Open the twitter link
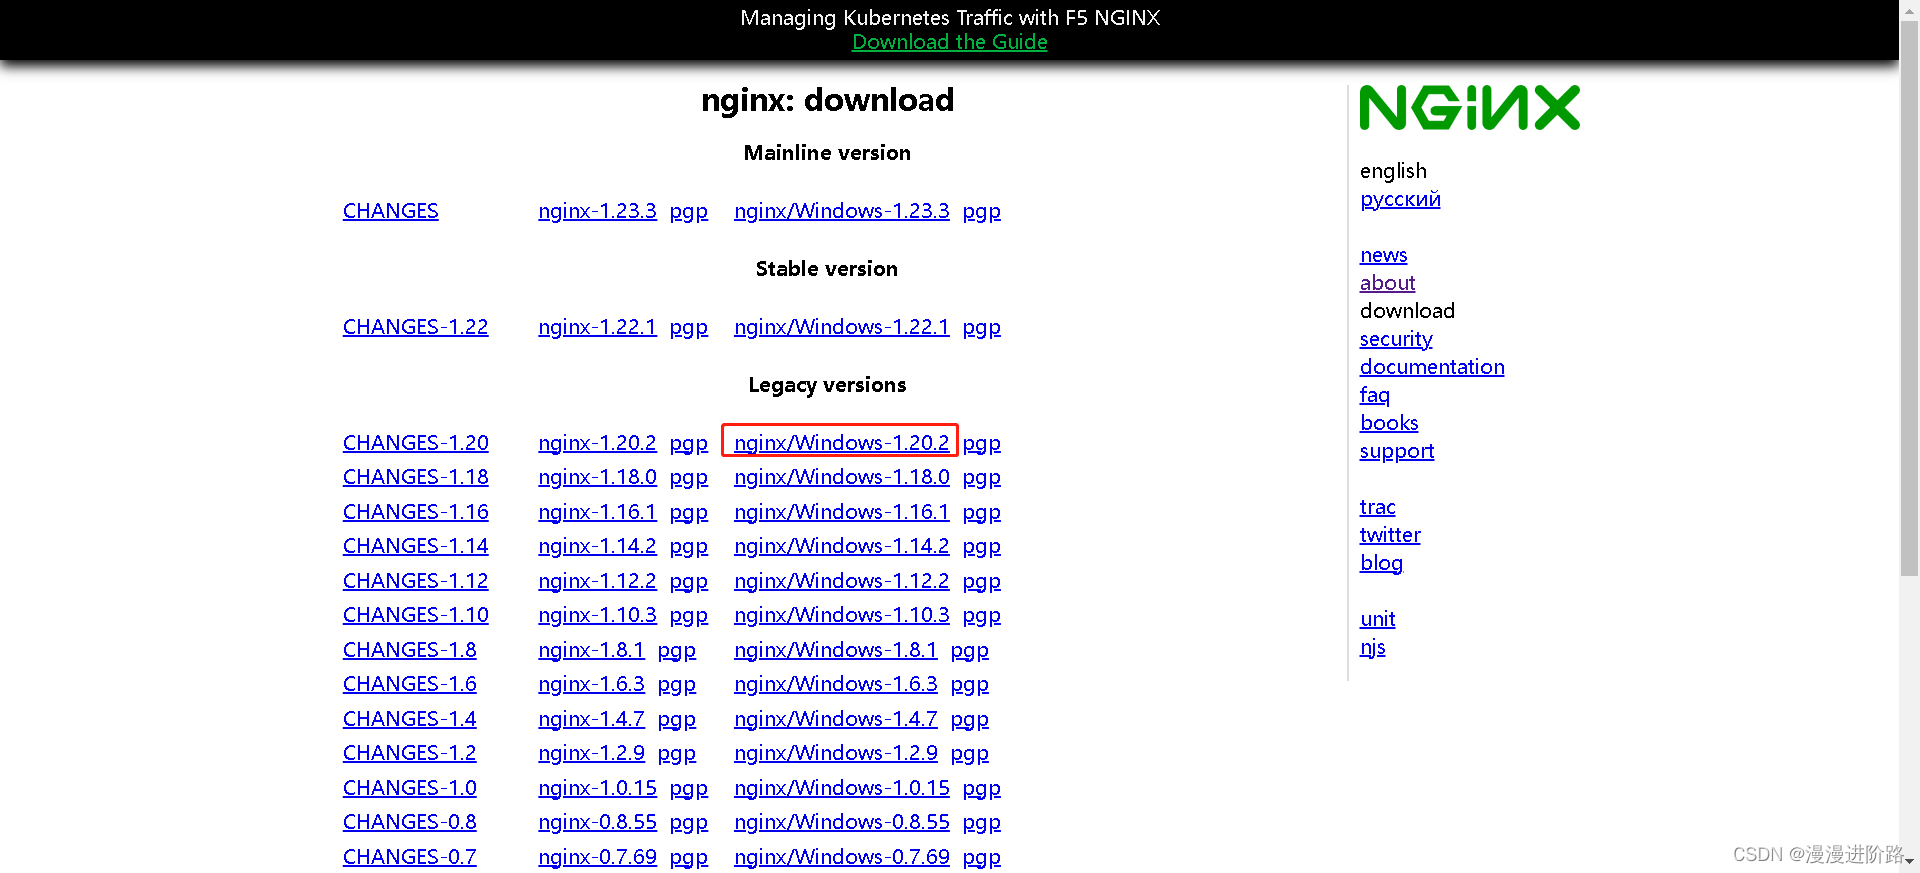 coord(1390,535)
